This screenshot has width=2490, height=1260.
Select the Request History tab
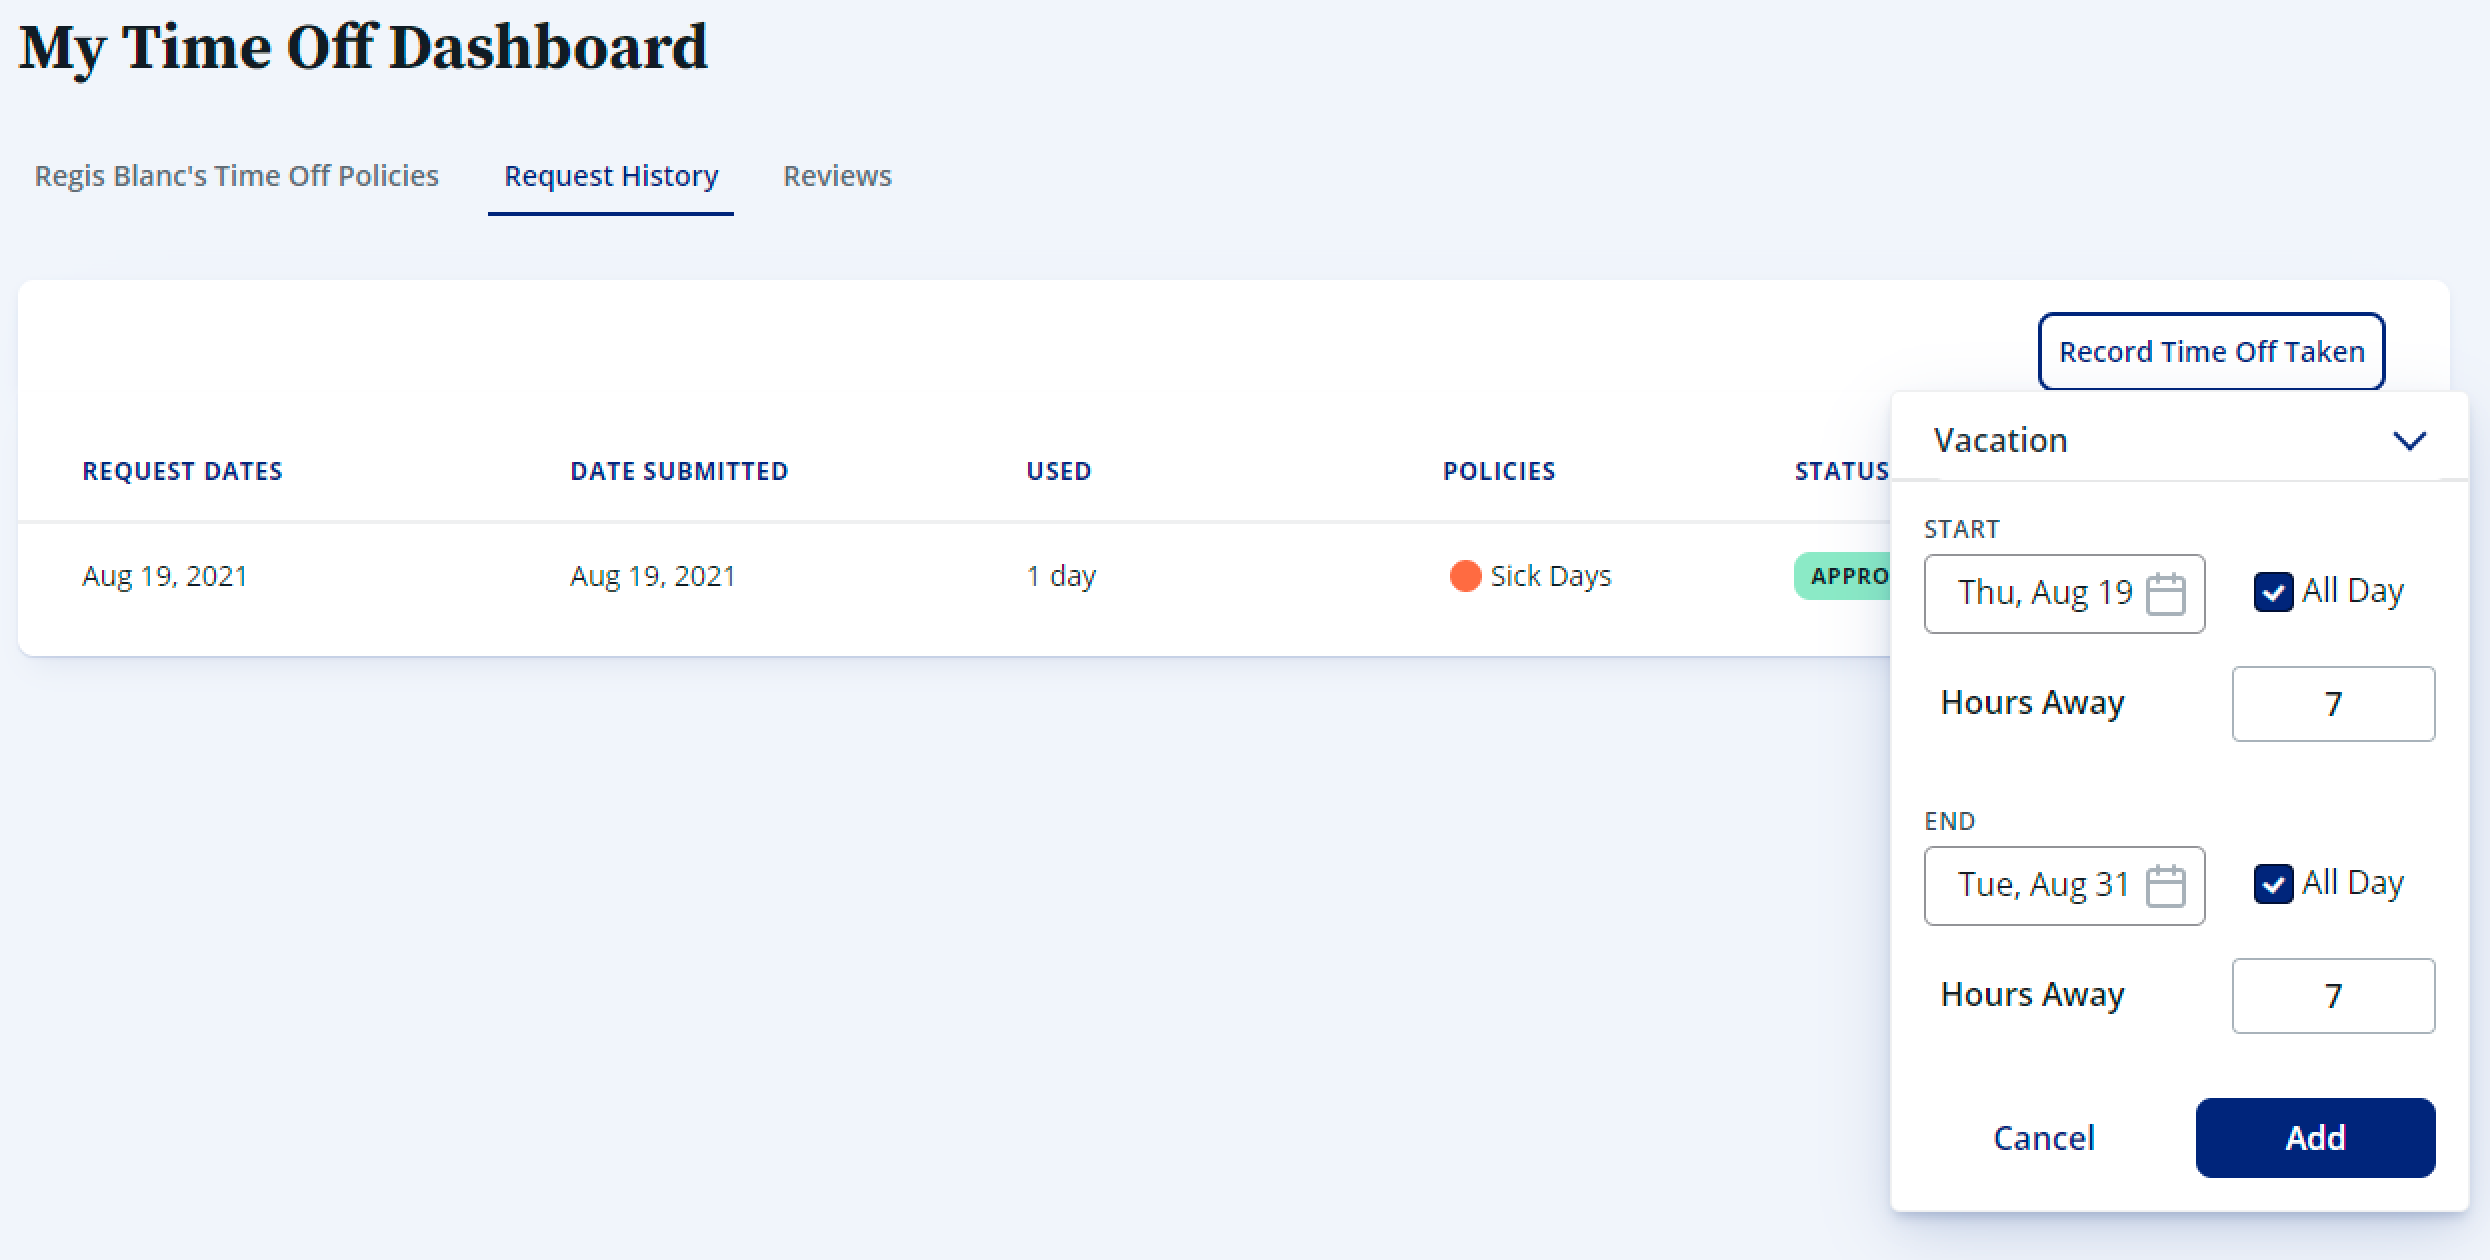coord(612,177)
